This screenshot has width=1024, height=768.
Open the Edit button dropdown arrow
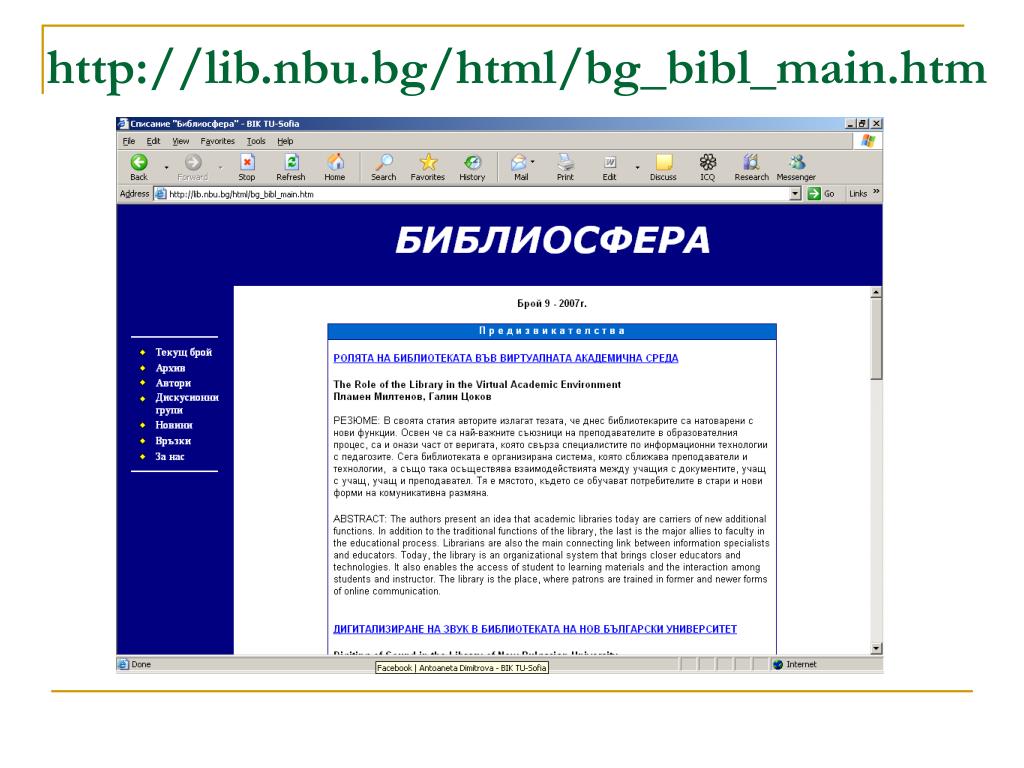(637, 168)
